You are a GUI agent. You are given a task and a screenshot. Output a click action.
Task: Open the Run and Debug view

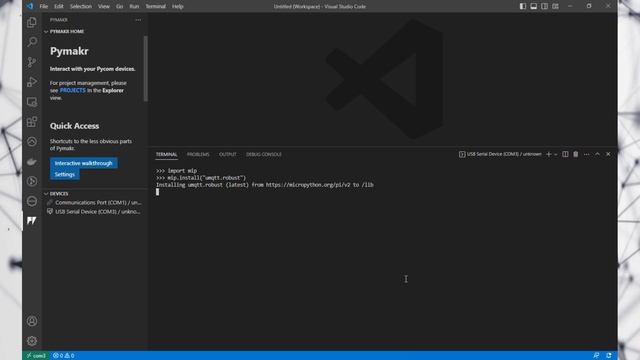click(x=32, y=82)
